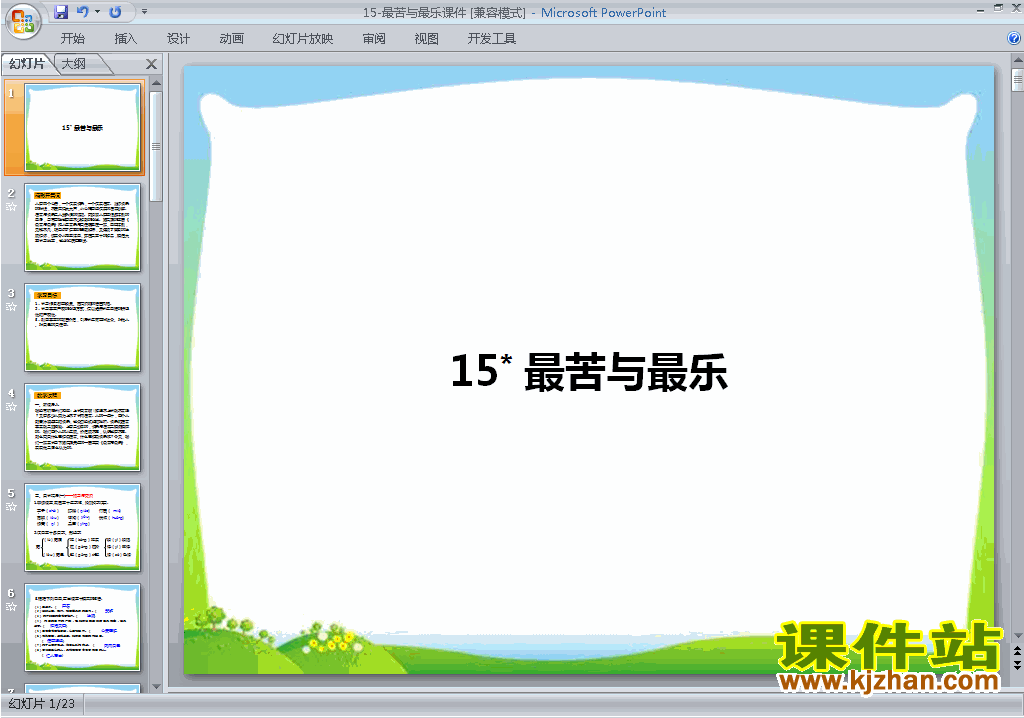1024x718 pixels.
Task: Play animations via star icon beside slide 5
Action: coord(11,507)
